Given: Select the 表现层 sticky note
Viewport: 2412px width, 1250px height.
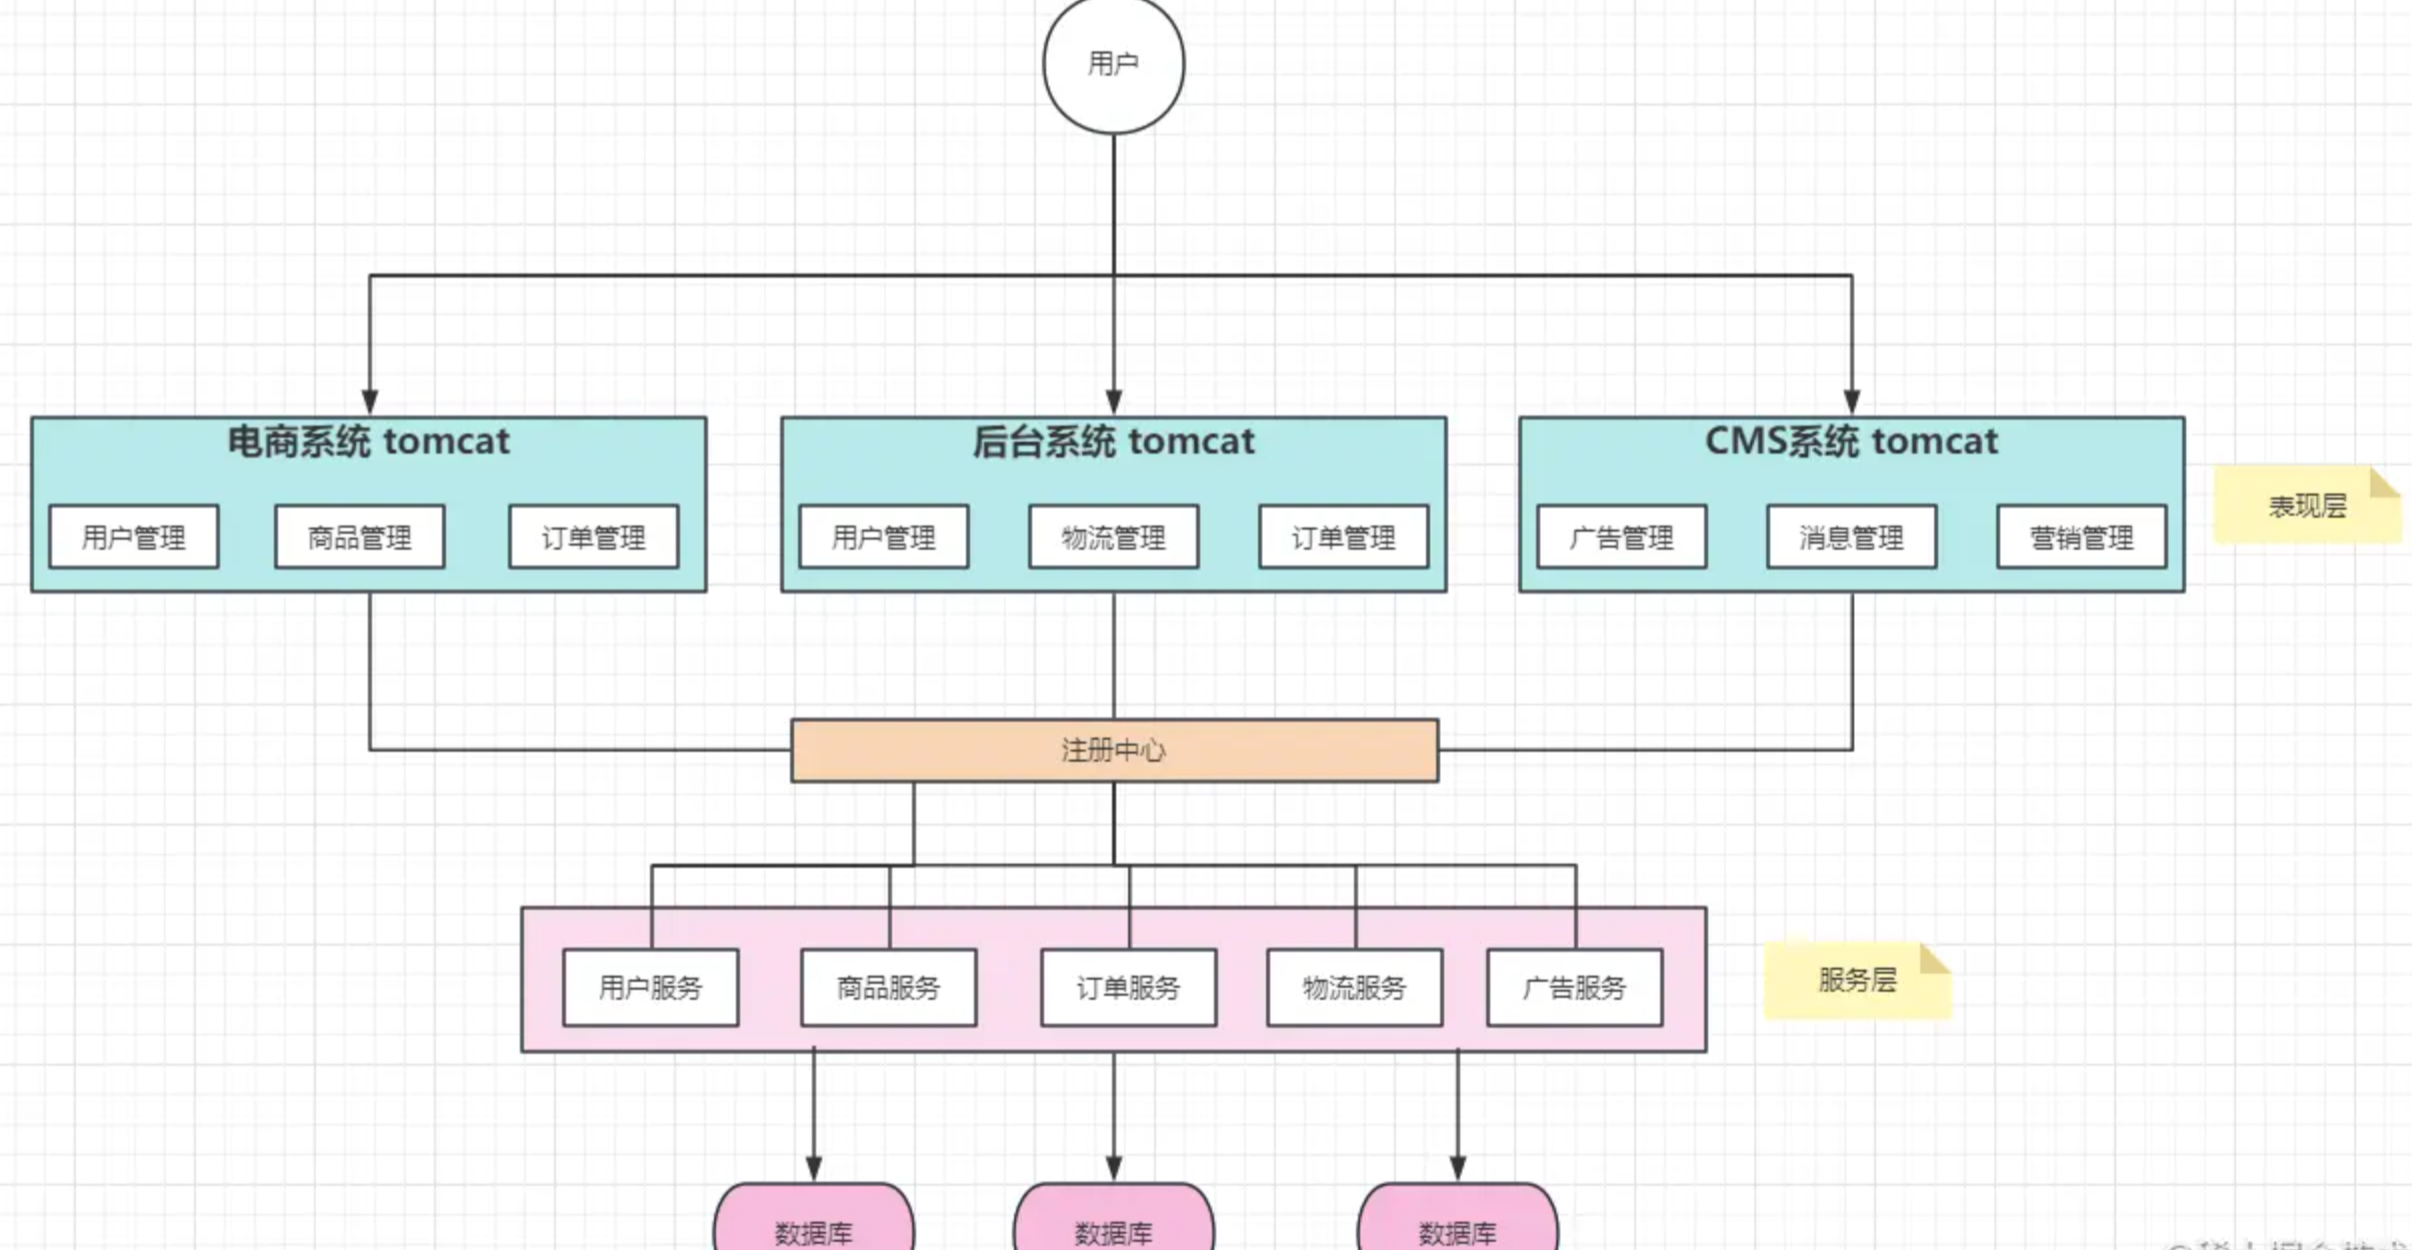Looking at the screenshot, I should coord(2307,505).
